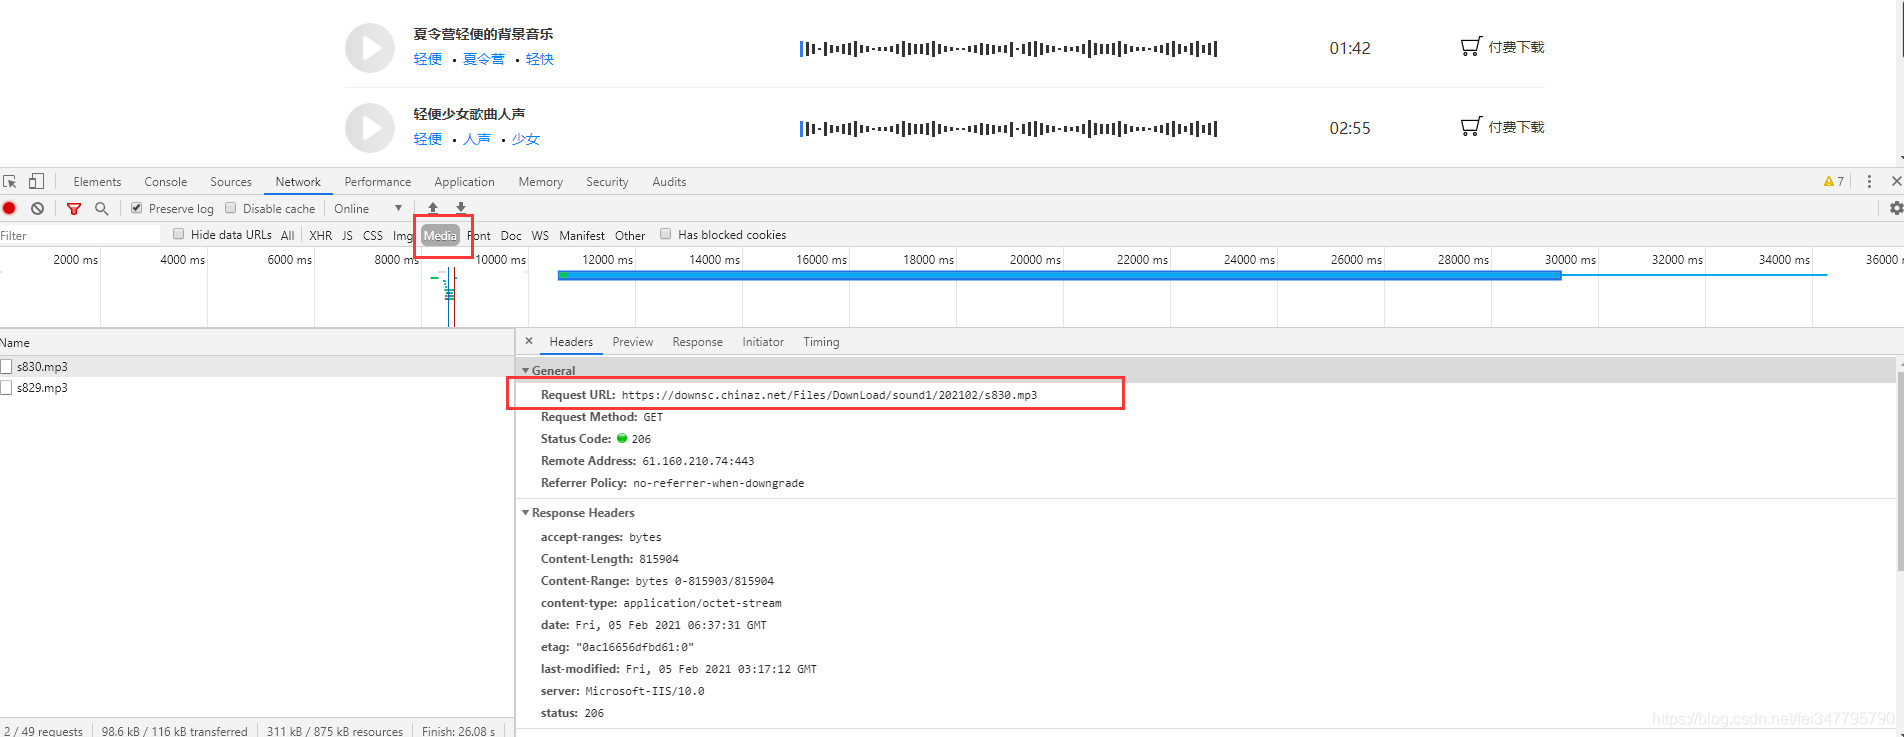Screen dimensions: 1904x737
Task: Open the DevTools three-dot menu
Action: pyautogui.click(x=1869, y=181)
